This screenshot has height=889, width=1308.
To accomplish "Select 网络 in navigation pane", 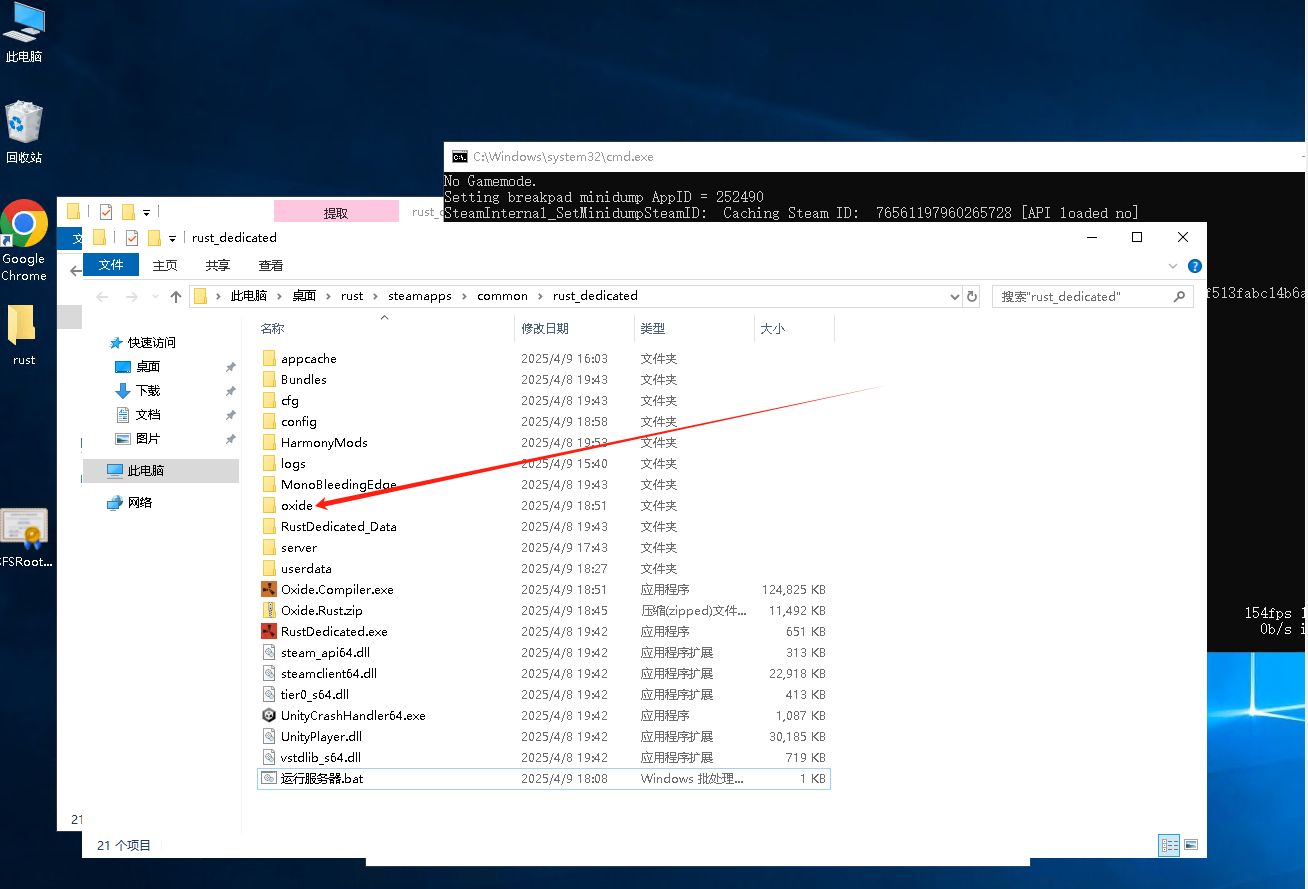I will 140,502.
